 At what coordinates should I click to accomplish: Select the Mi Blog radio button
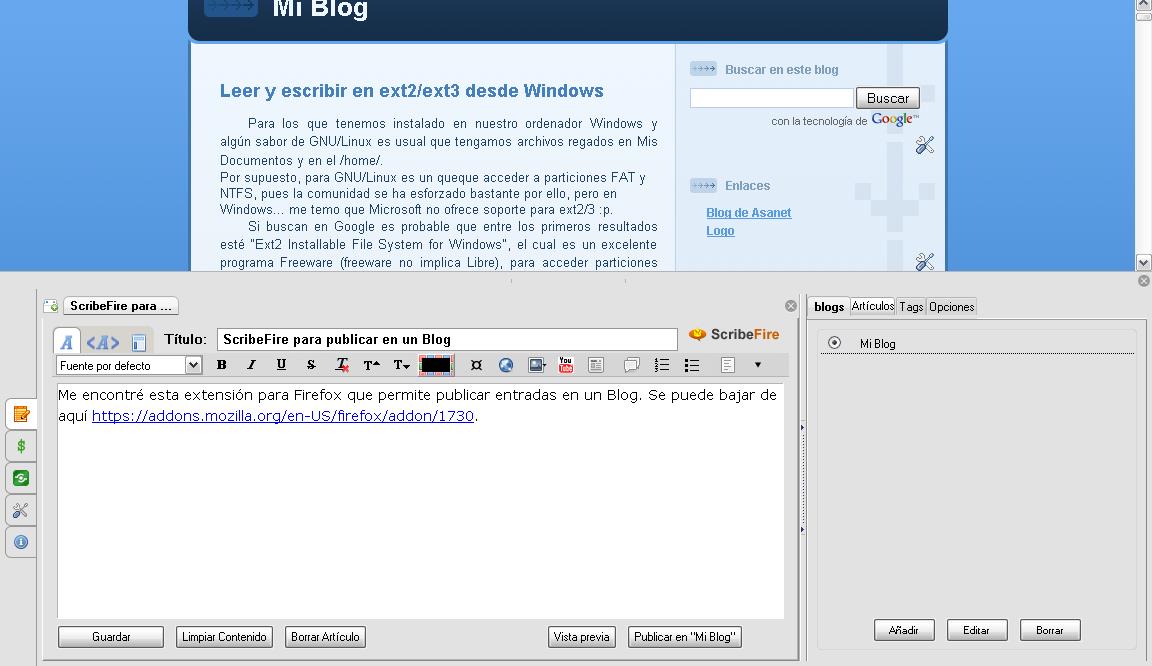pyautogui.click(x=834, y=343)
